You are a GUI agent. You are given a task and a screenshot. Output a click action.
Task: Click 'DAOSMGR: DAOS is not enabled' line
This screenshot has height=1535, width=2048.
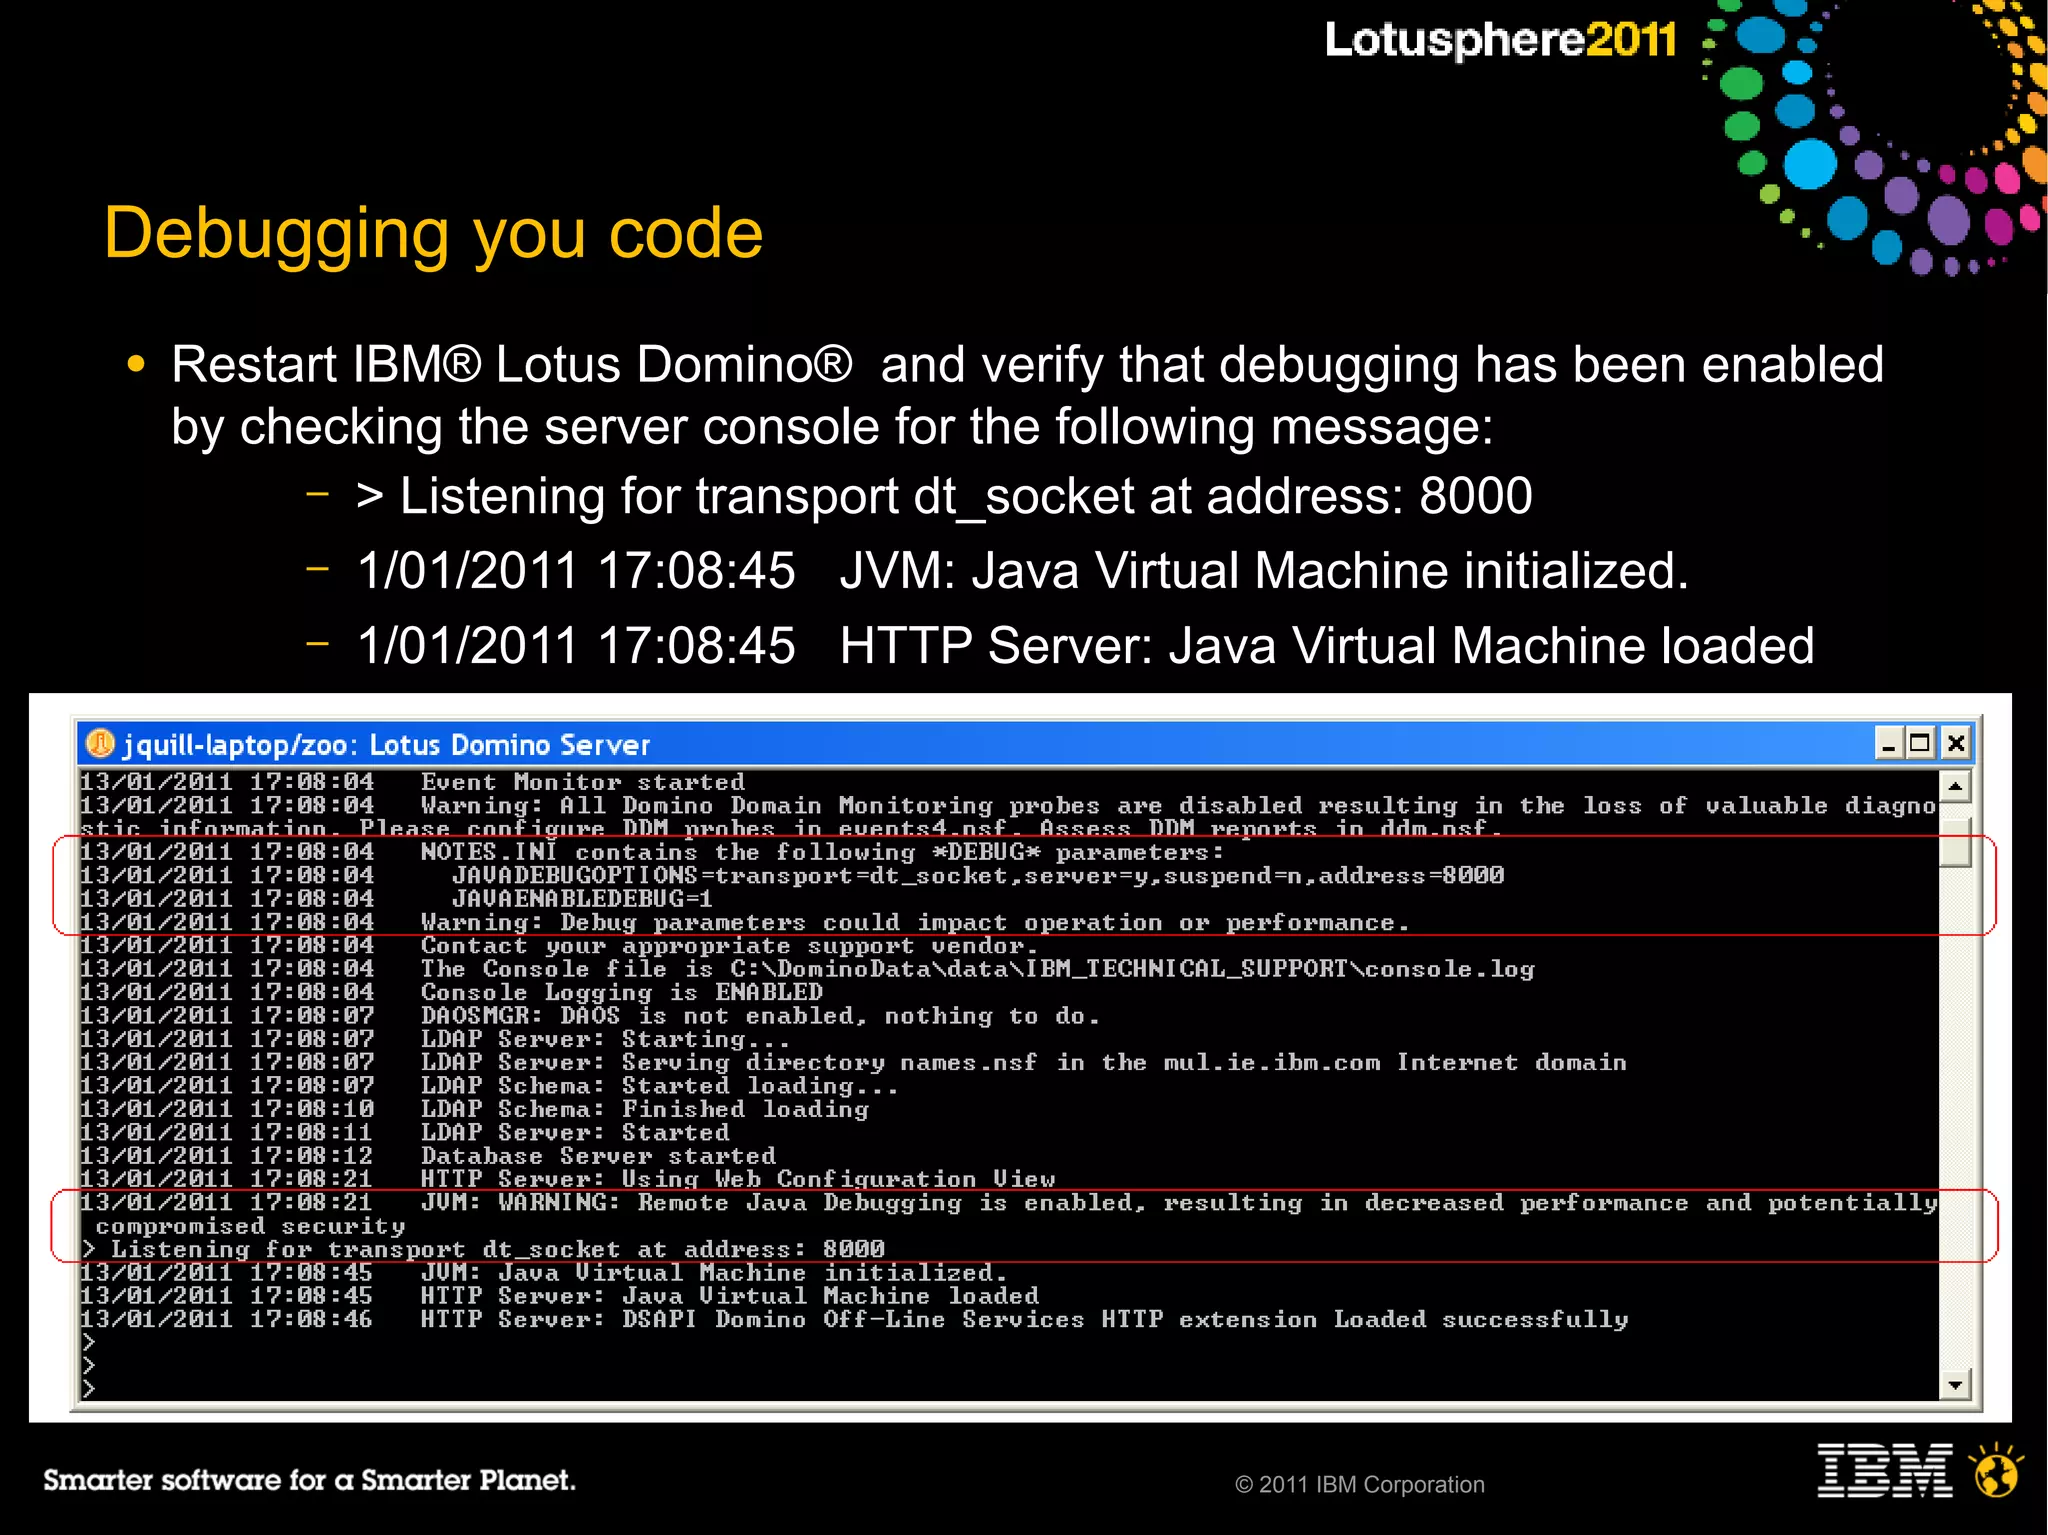coord(590,1015)
